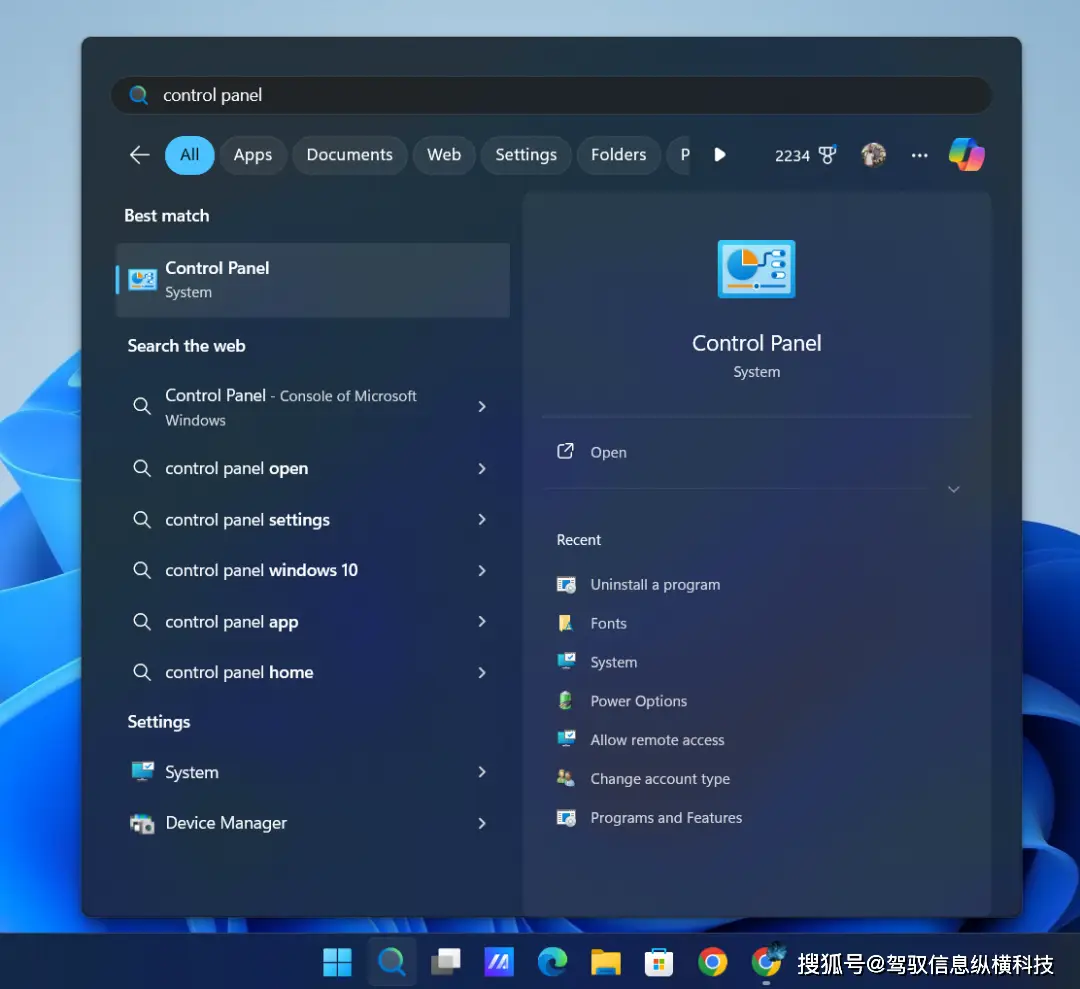This screenshot has width=1080, height=989.
Task: Click the search magnifier icon in search box
Action: [x=138, y=95]
